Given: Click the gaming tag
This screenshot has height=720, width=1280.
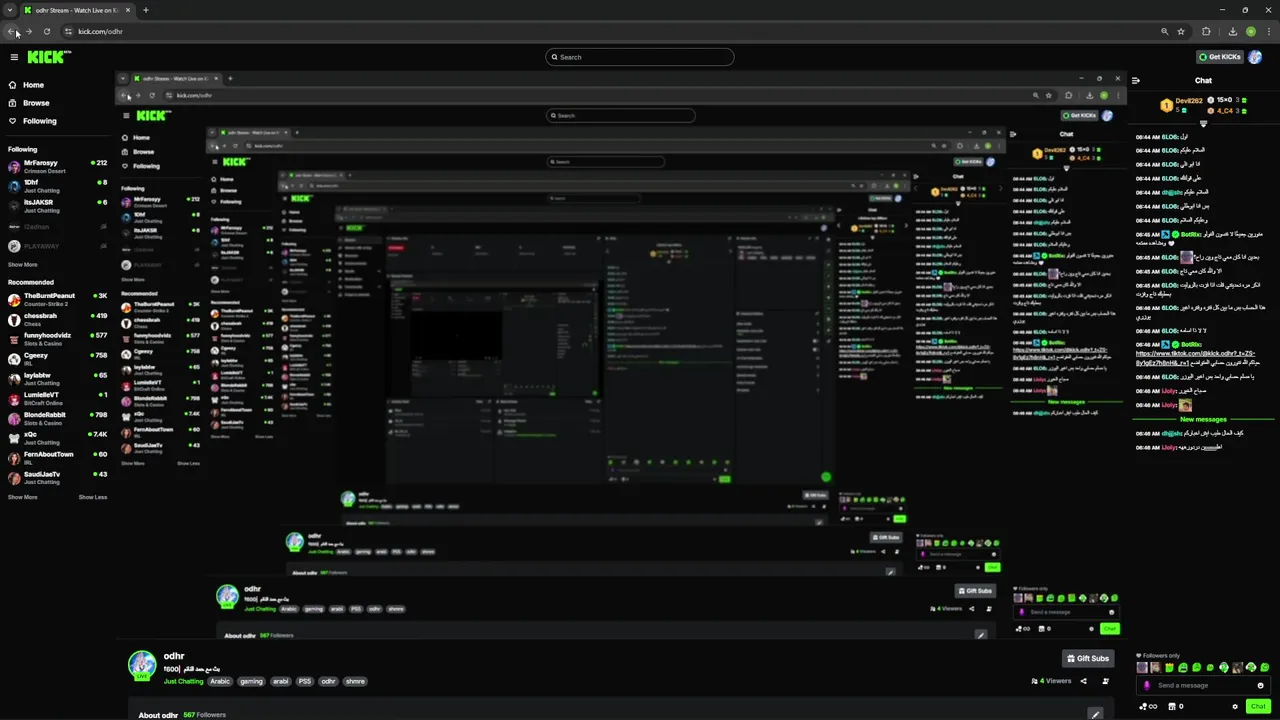Looking at the screenshot, I should pos(251,681).
